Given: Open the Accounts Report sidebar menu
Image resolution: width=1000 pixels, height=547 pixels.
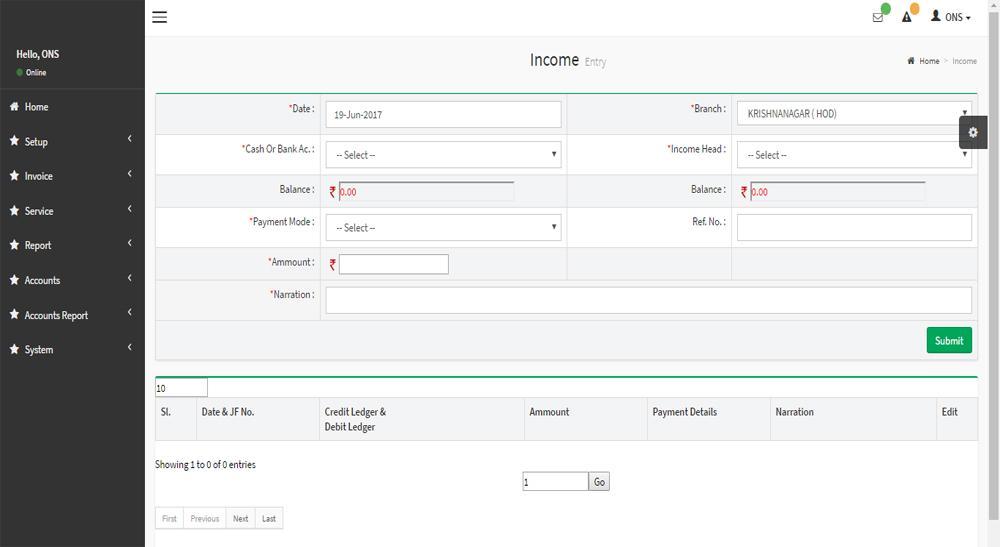Looking at the screenshot, I should pyautogui.click(x=72, y=315).
